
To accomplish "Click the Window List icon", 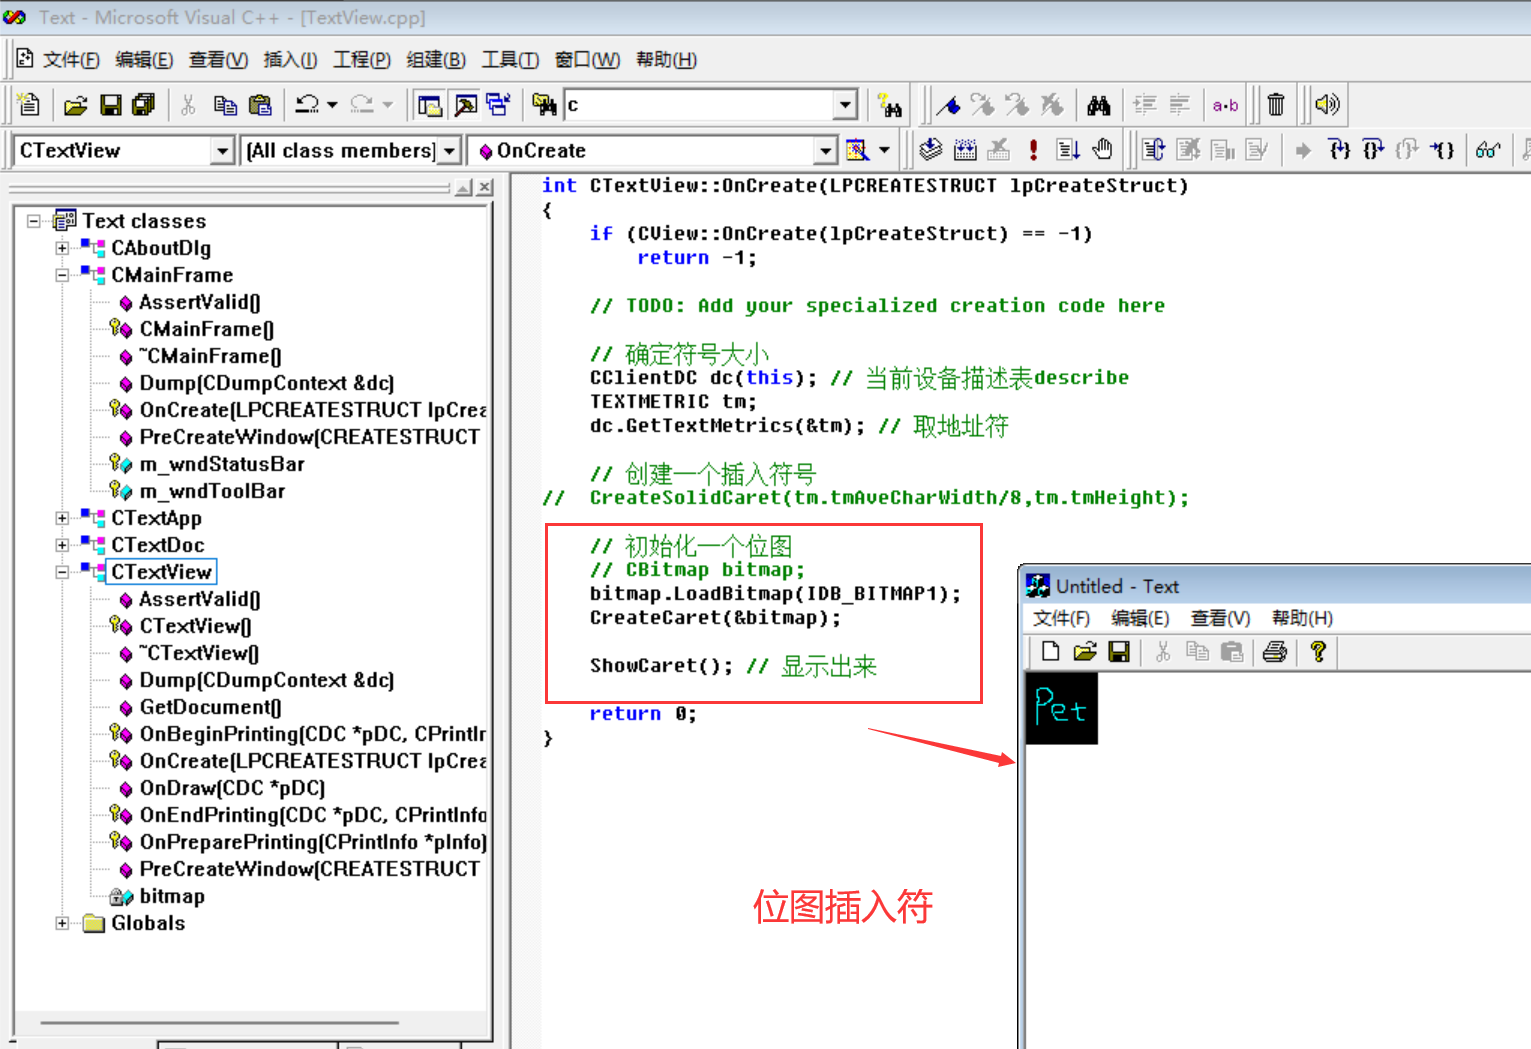I will (498, 104).
